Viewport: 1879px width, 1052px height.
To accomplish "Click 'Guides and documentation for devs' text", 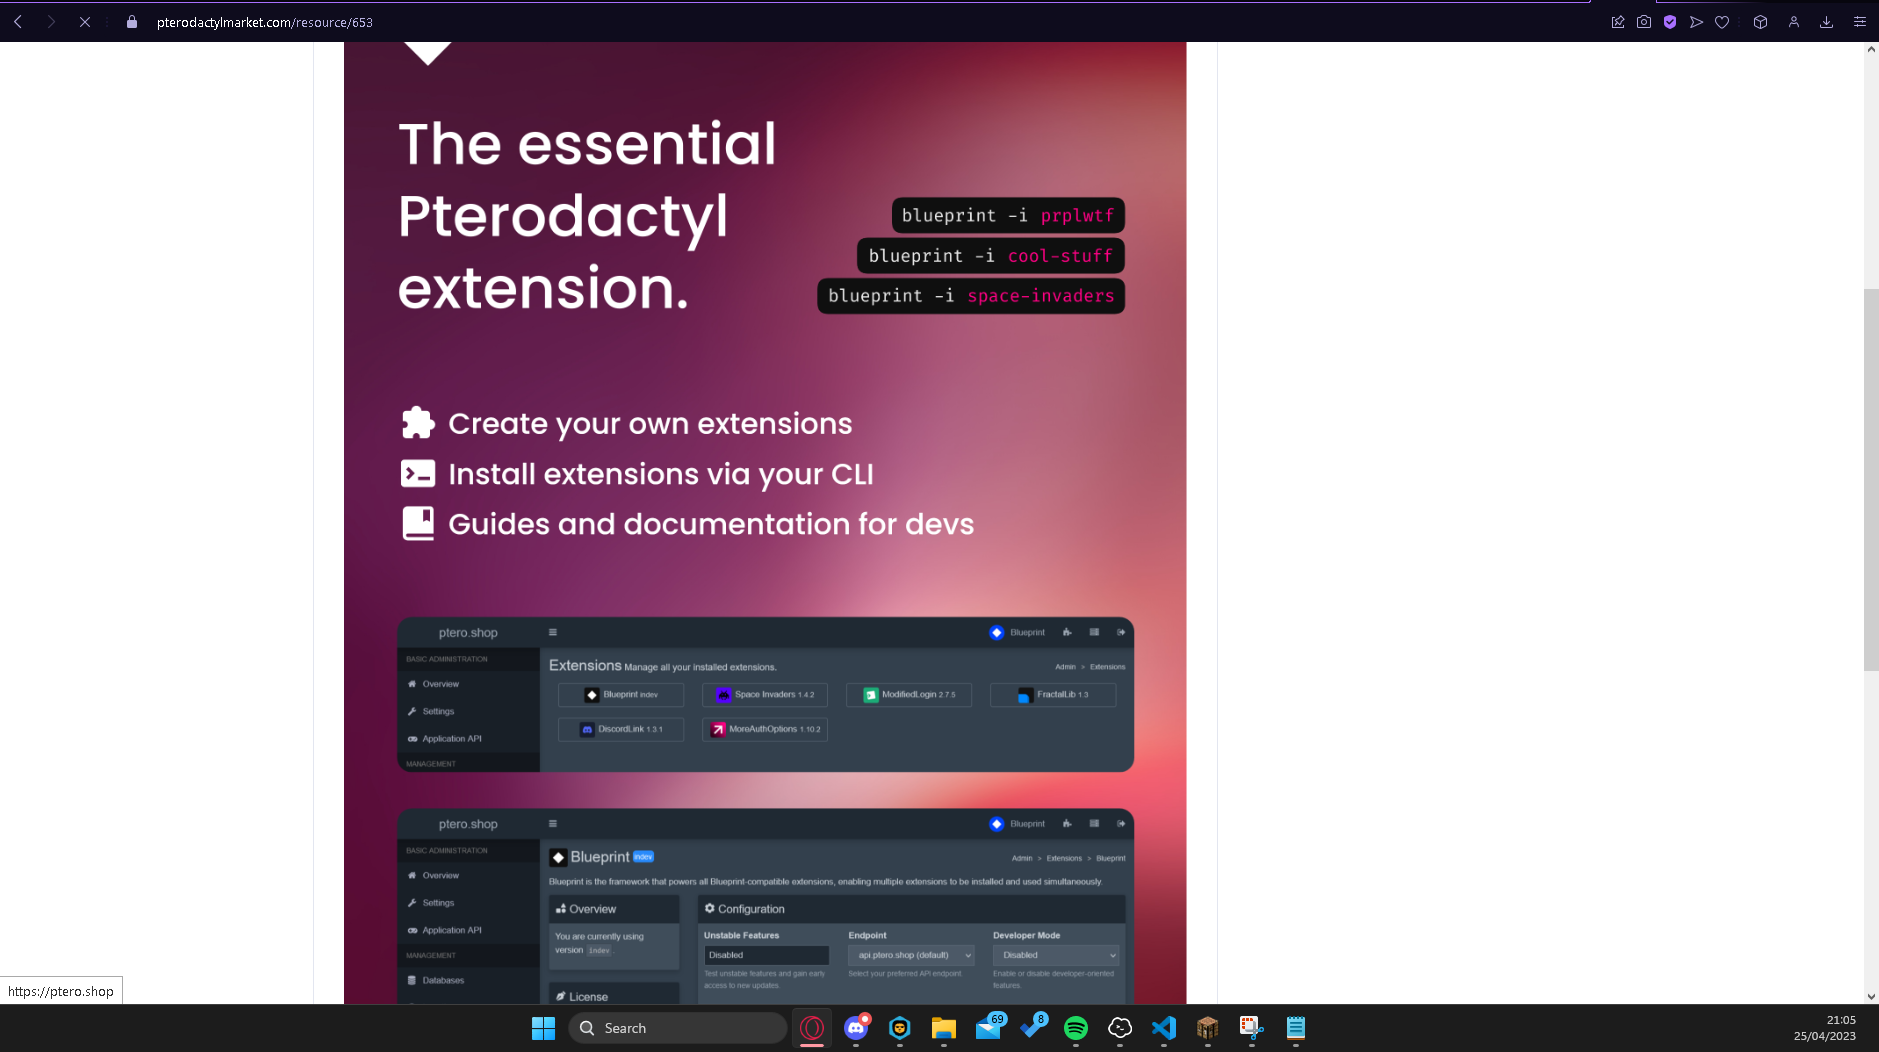I will (x=711, y=524).
